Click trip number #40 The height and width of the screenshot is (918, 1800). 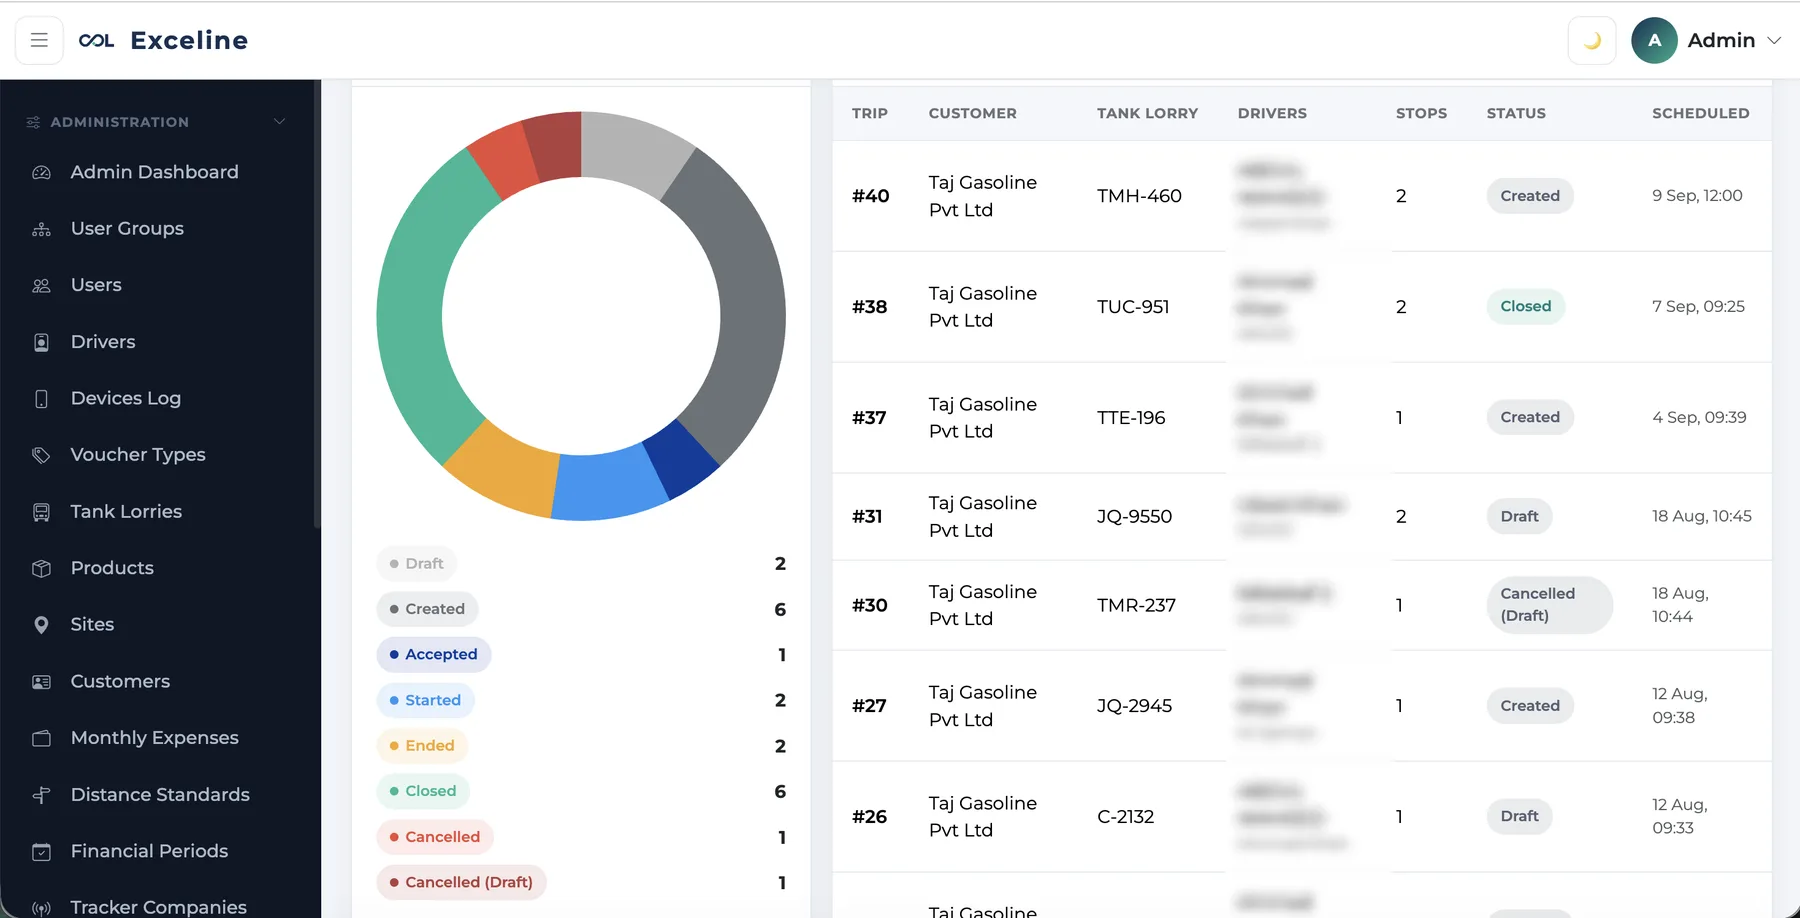pyautogui.click(x=870, y=196)
